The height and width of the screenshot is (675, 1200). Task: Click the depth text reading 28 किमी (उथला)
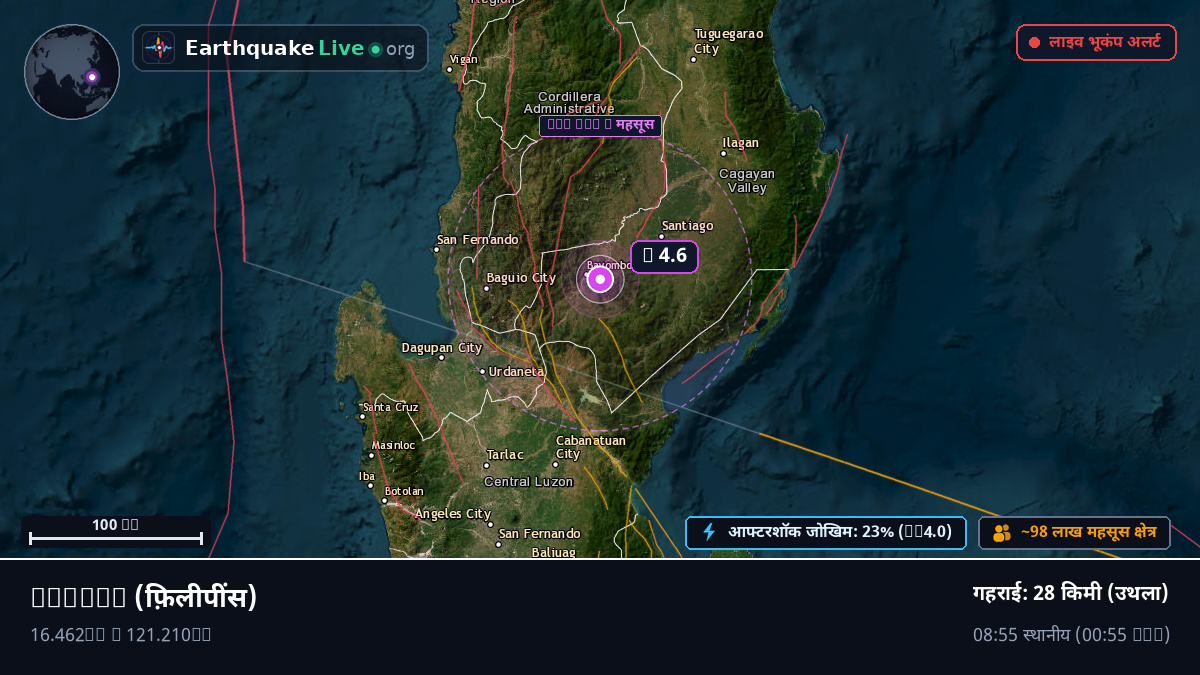point(1071,593)
